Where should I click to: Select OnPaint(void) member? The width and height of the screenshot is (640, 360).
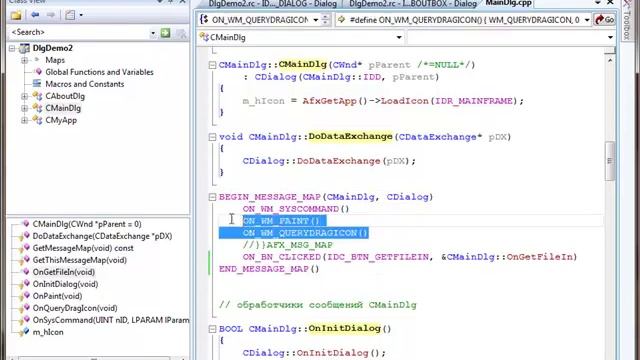pyautogui.click(x=57, y=296)
